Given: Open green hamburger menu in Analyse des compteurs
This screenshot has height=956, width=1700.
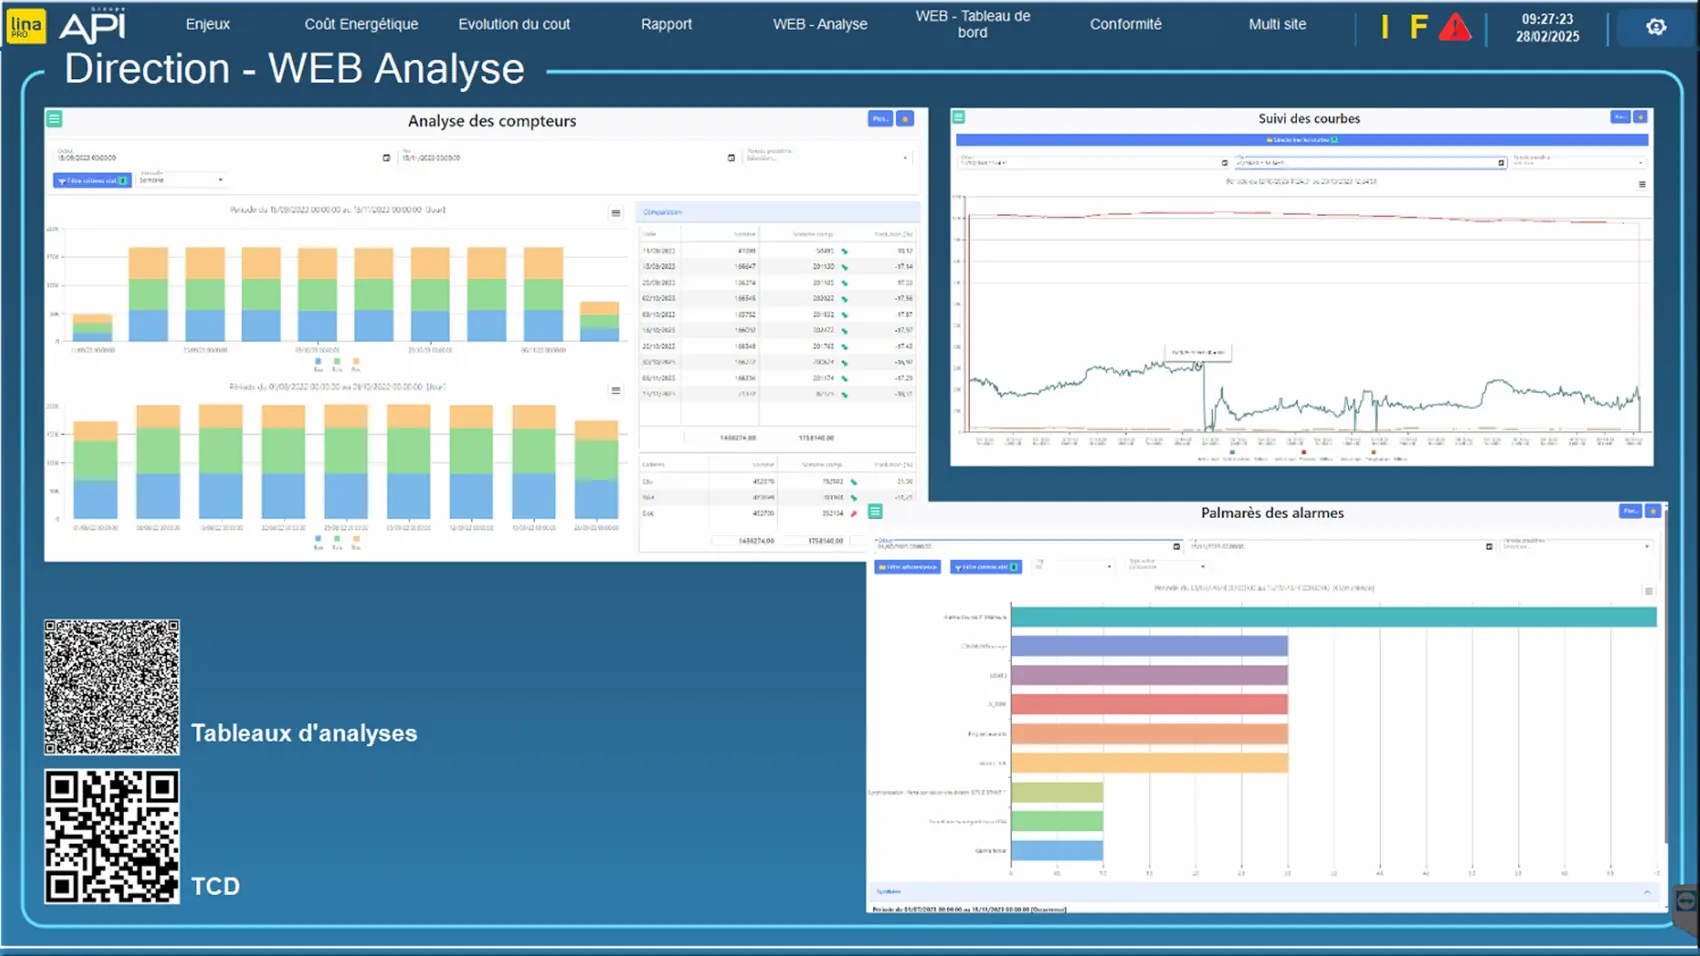Looking at the screenshot, I should point(55,119).
